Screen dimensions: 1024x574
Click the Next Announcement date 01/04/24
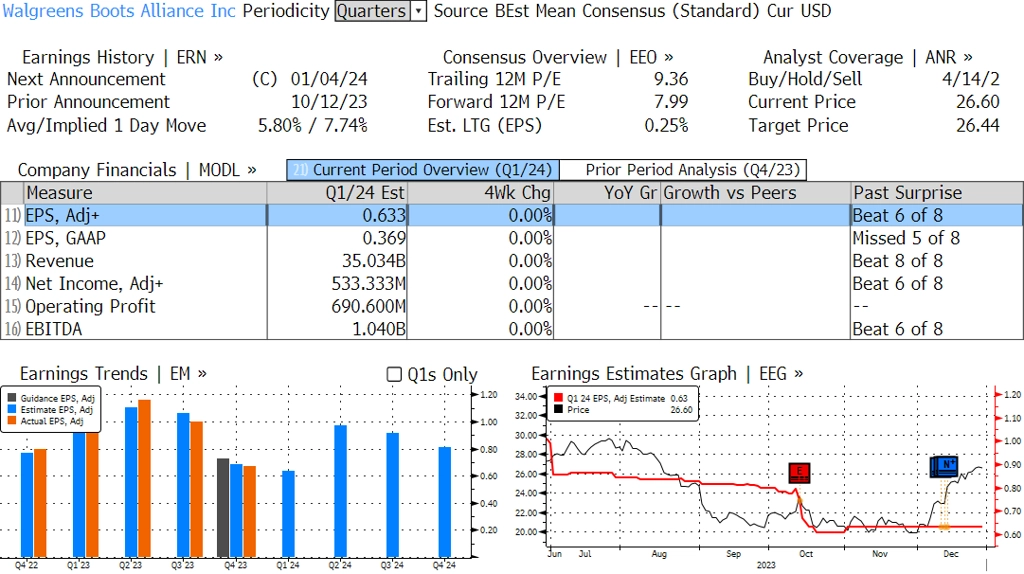coord(329,79)
